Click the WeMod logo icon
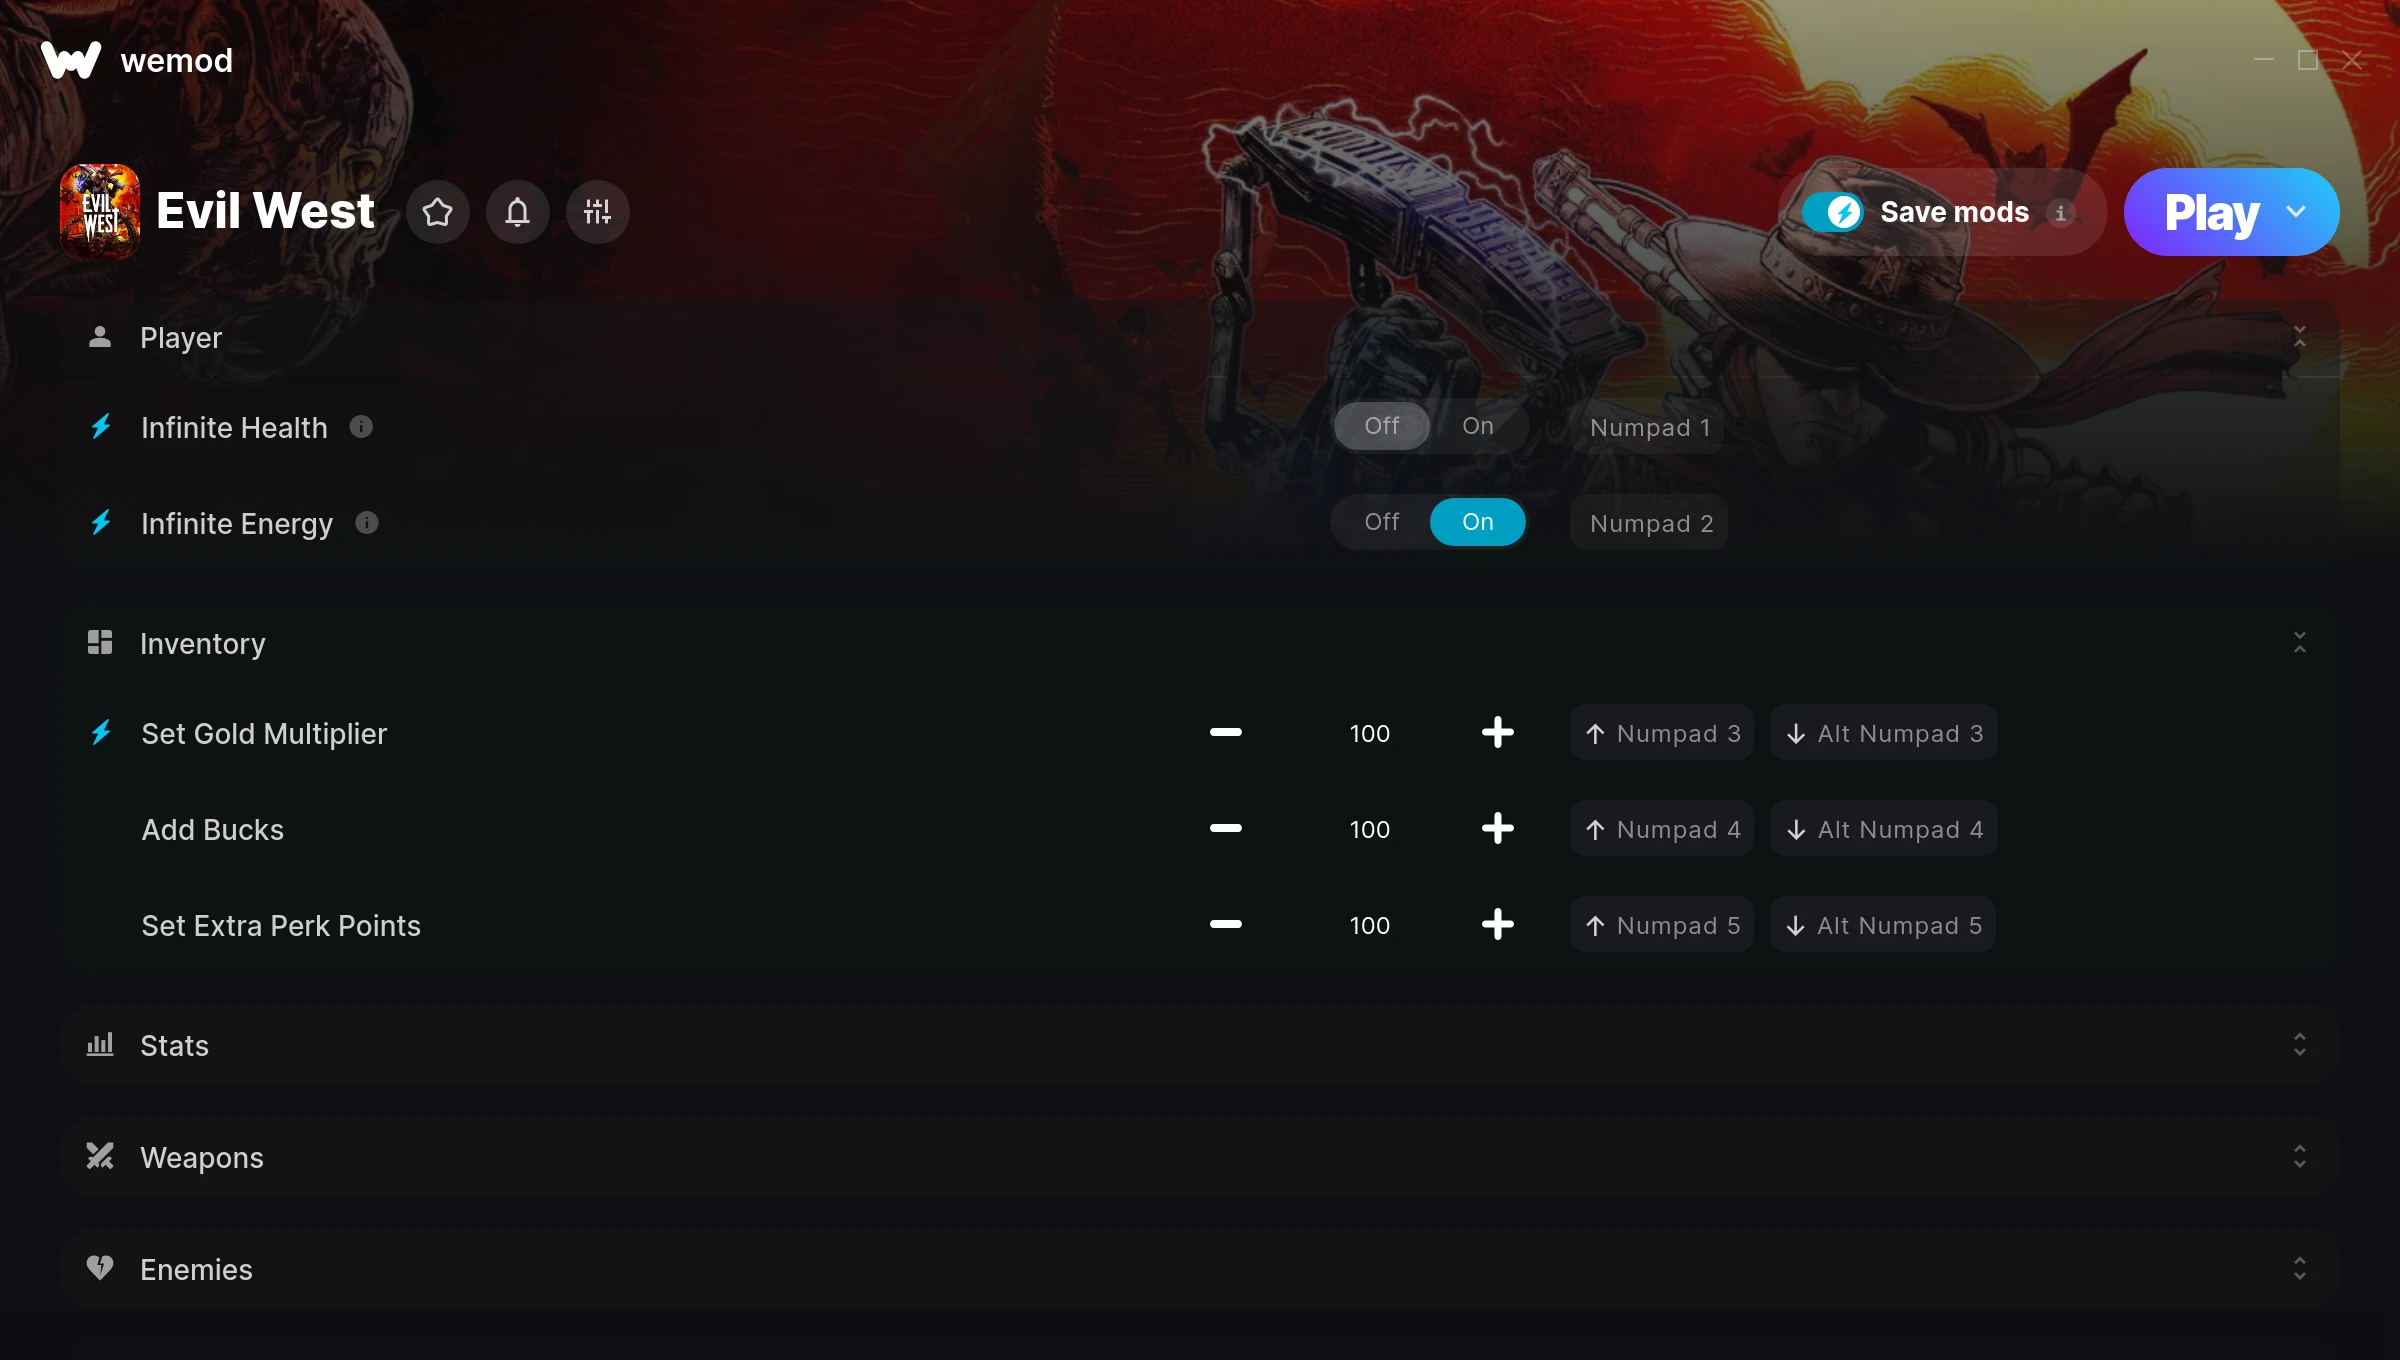 tap(71, 60)
